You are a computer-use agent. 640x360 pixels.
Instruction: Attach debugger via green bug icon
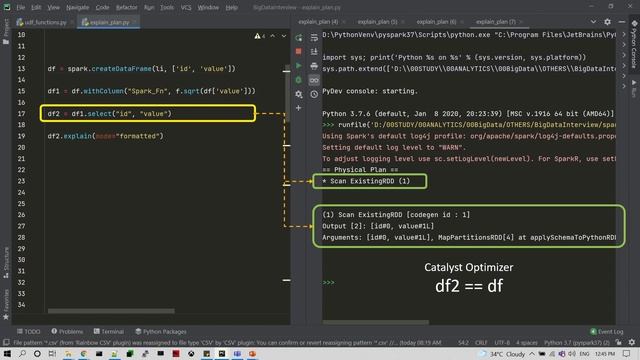[299, 80]
